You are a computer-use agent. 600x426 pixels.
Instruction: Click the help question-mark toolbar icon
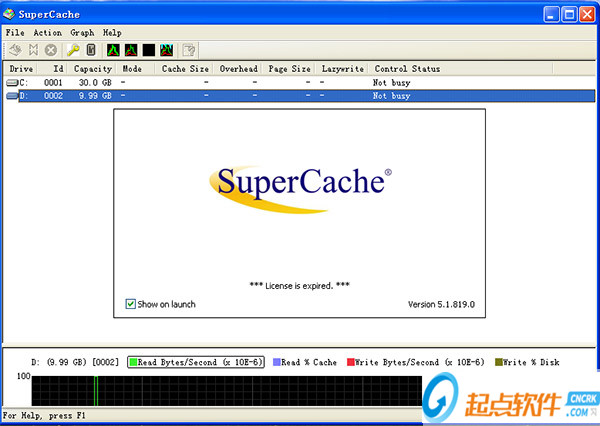click(189, 50)
